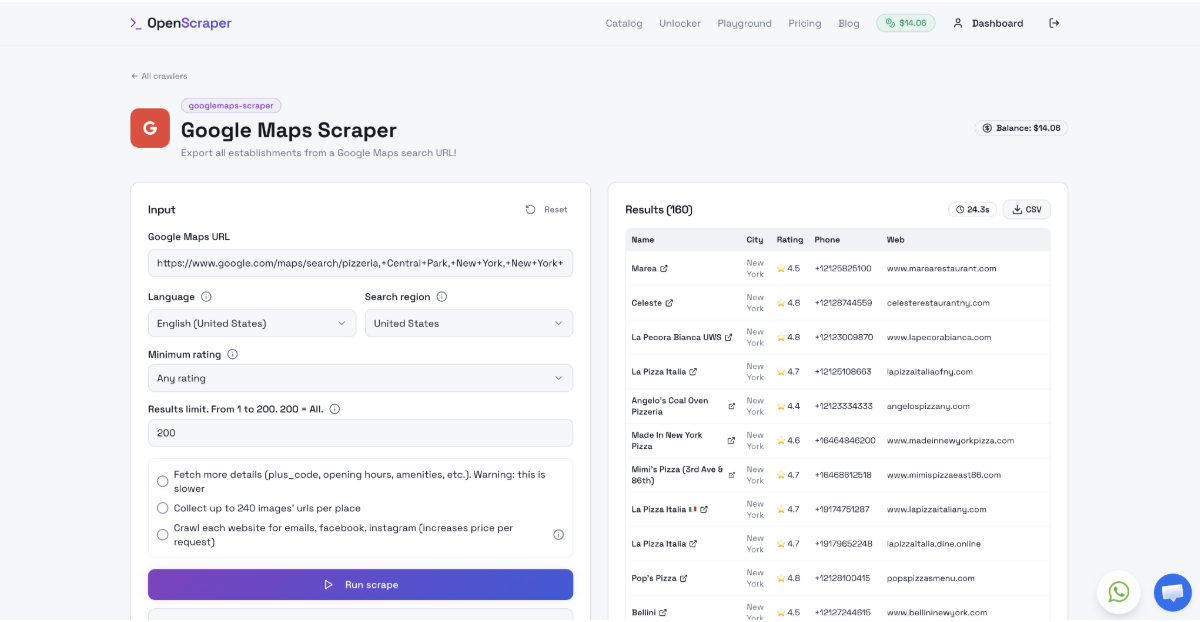Click the Name column header

point(643,240)
